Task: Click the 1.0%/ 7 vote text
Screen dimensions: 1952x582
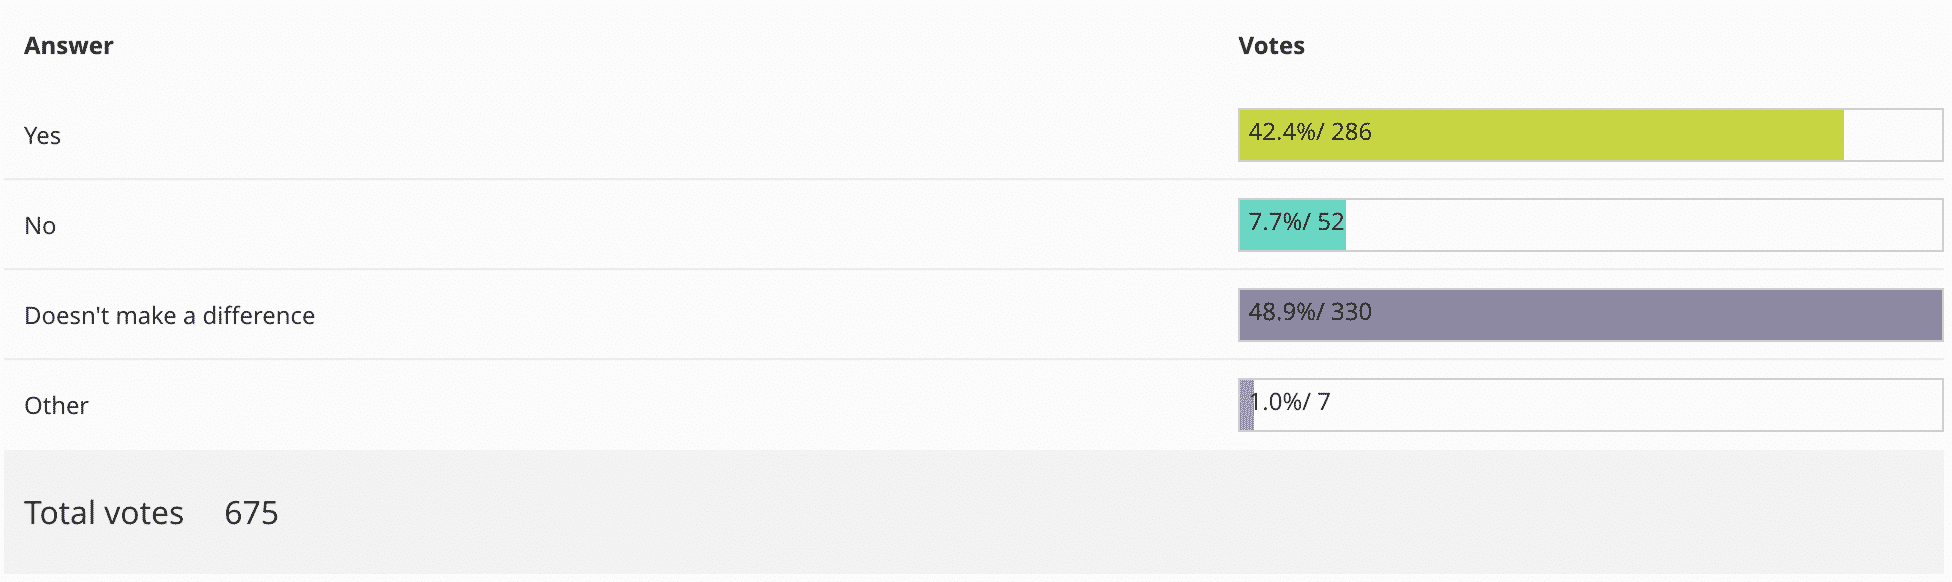Action: click(x=1292, y=402)
